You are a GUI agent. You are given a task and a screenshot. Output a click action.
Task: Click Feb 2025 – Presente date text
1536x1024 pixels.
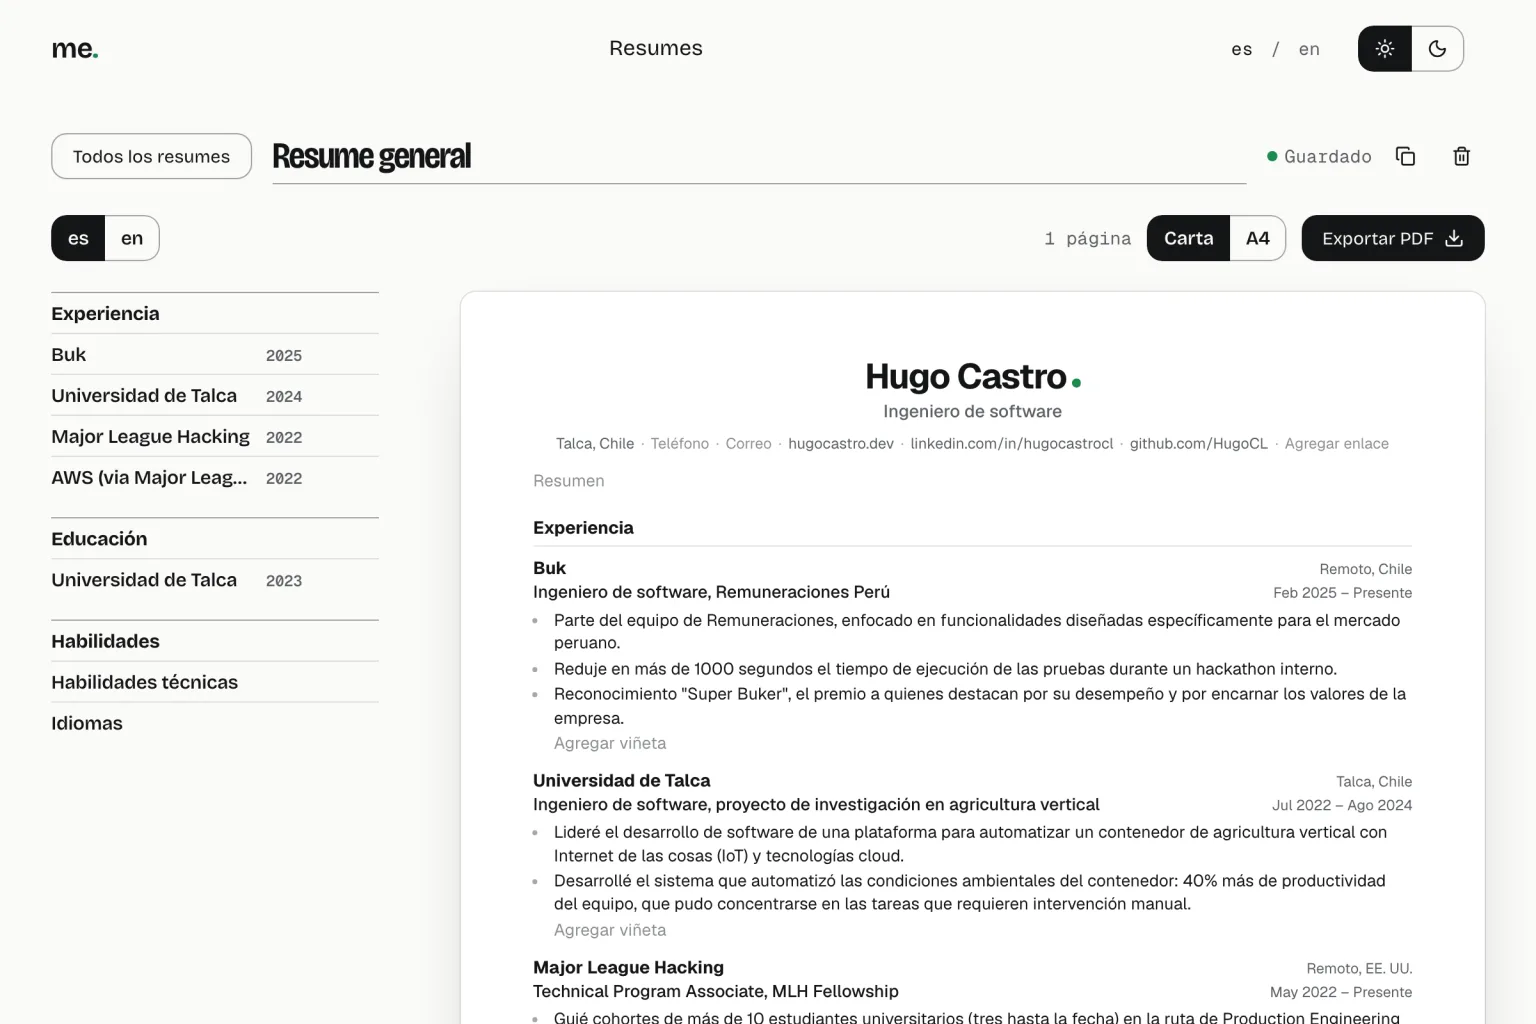click(x=1343, y=593)
